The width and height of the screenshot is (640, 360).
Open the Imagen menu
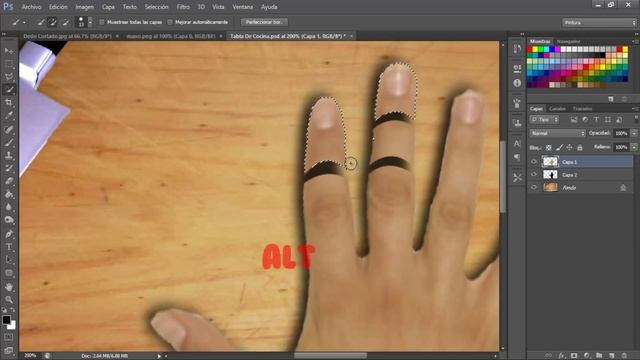click(x=84, y=7)
